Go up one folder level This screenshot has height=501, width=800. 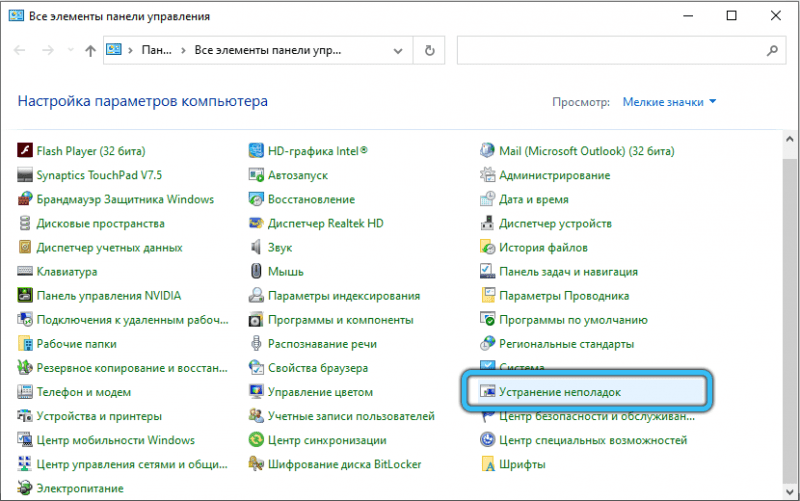(90, 50)
